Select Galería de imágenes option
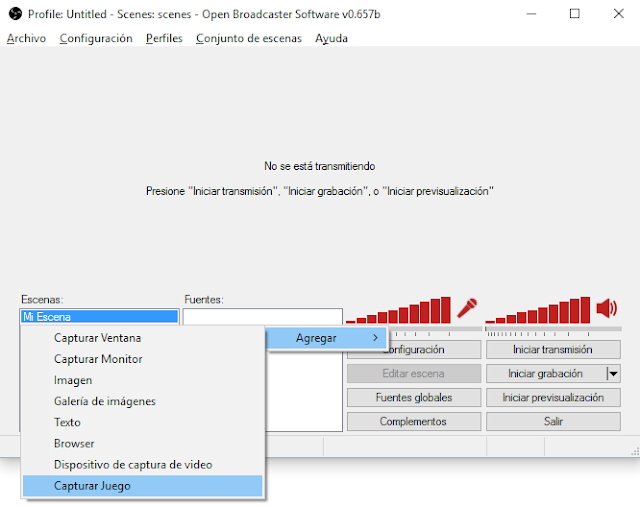This screenshot has height=507, width=640. tap(142, 401)
